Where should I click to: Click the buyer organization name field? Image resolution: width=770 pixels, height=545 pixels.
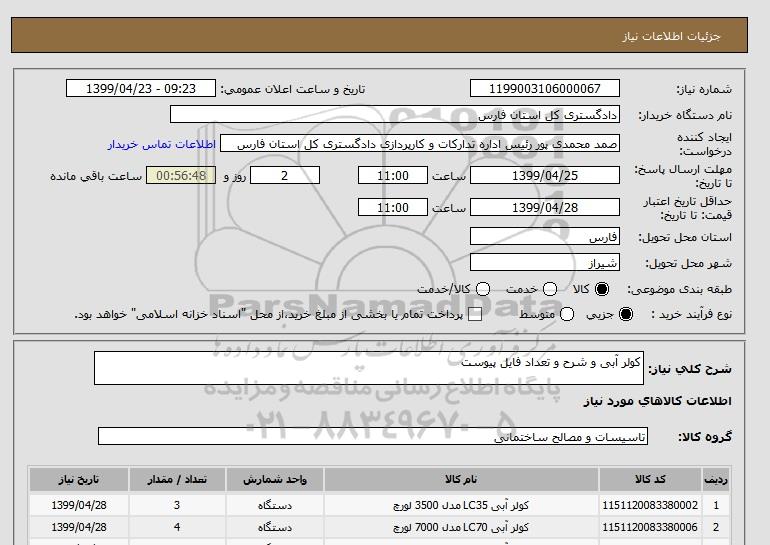pyautogui.click(x=395, y=114)
